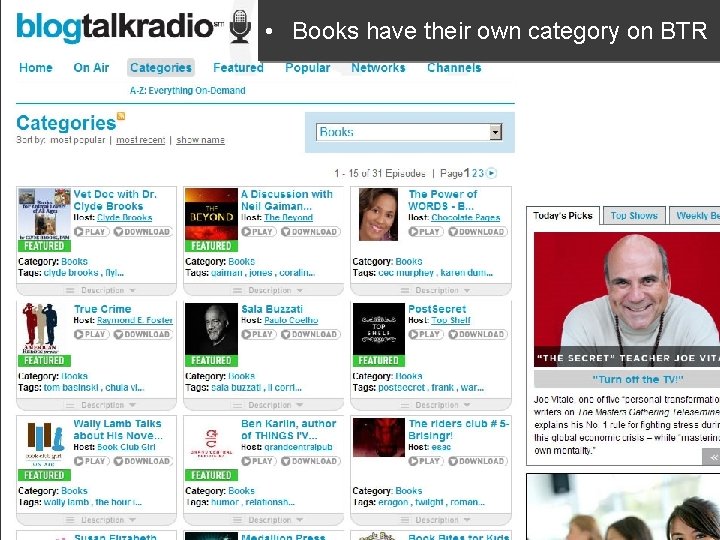
Task: Open the PostSecret episode title
Action: (x=437, y=309)
